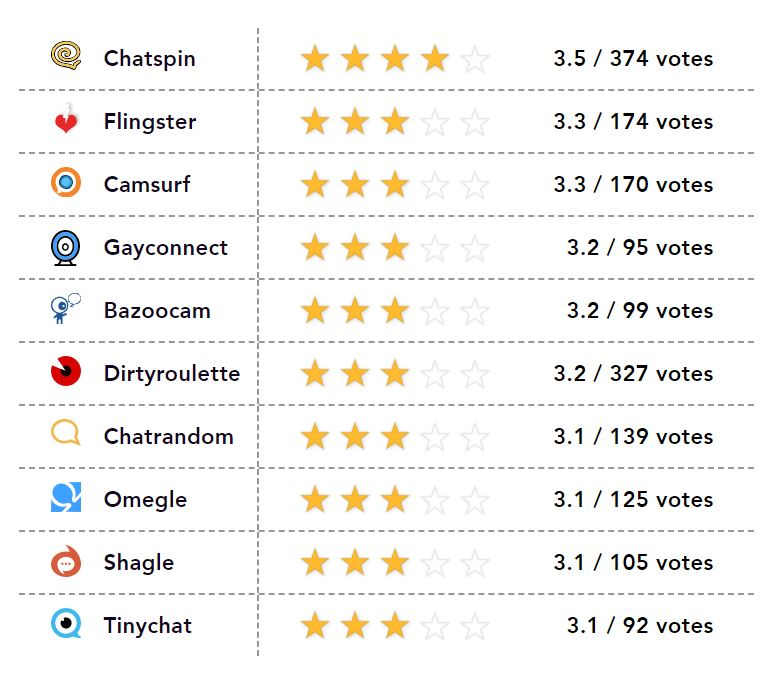
Task: Click the Tinychat blue eye icon
Action: (x=65, y=625)
